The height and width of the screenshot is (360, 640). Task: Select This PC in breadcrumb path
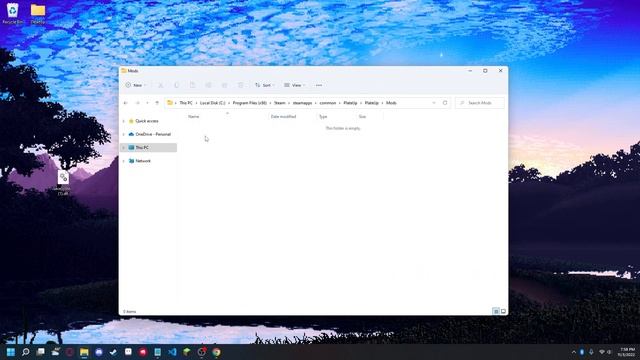[x=186, y=103]
